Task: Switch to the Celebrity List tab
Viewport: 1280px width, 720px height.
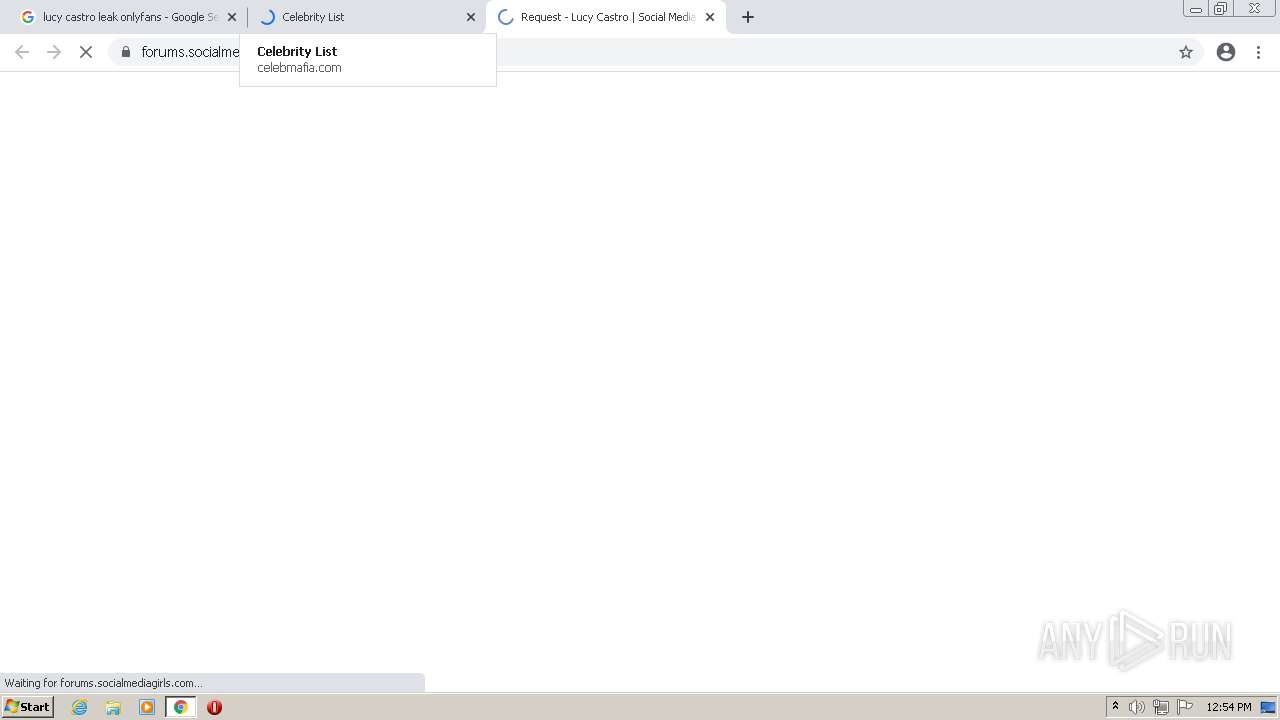Action: point(365,17)
